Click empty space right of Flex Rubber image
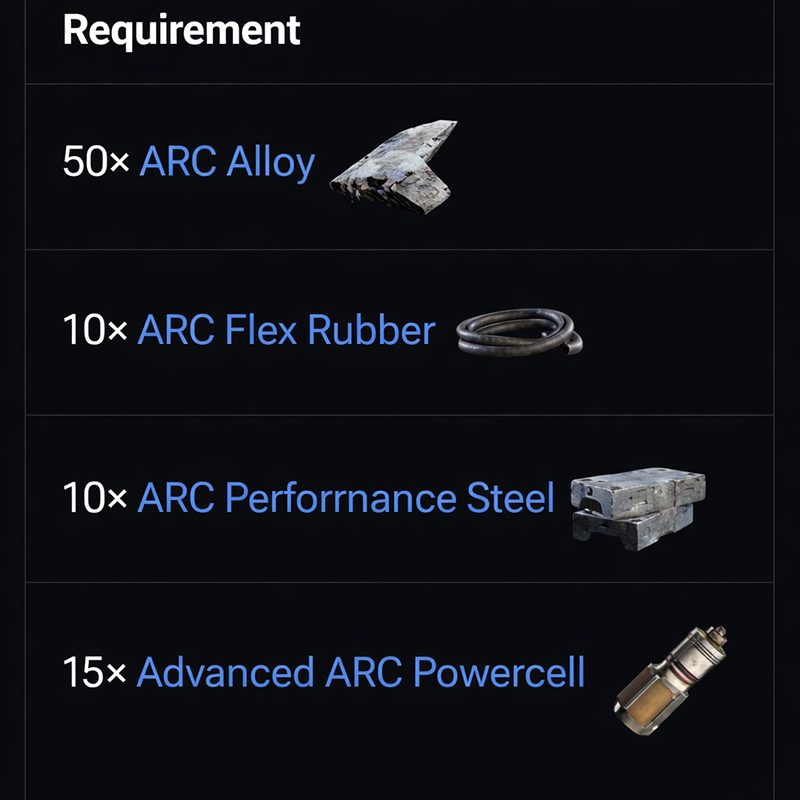Image resolution: width=800 pixels, height=800 pixels. coord(680,331)
